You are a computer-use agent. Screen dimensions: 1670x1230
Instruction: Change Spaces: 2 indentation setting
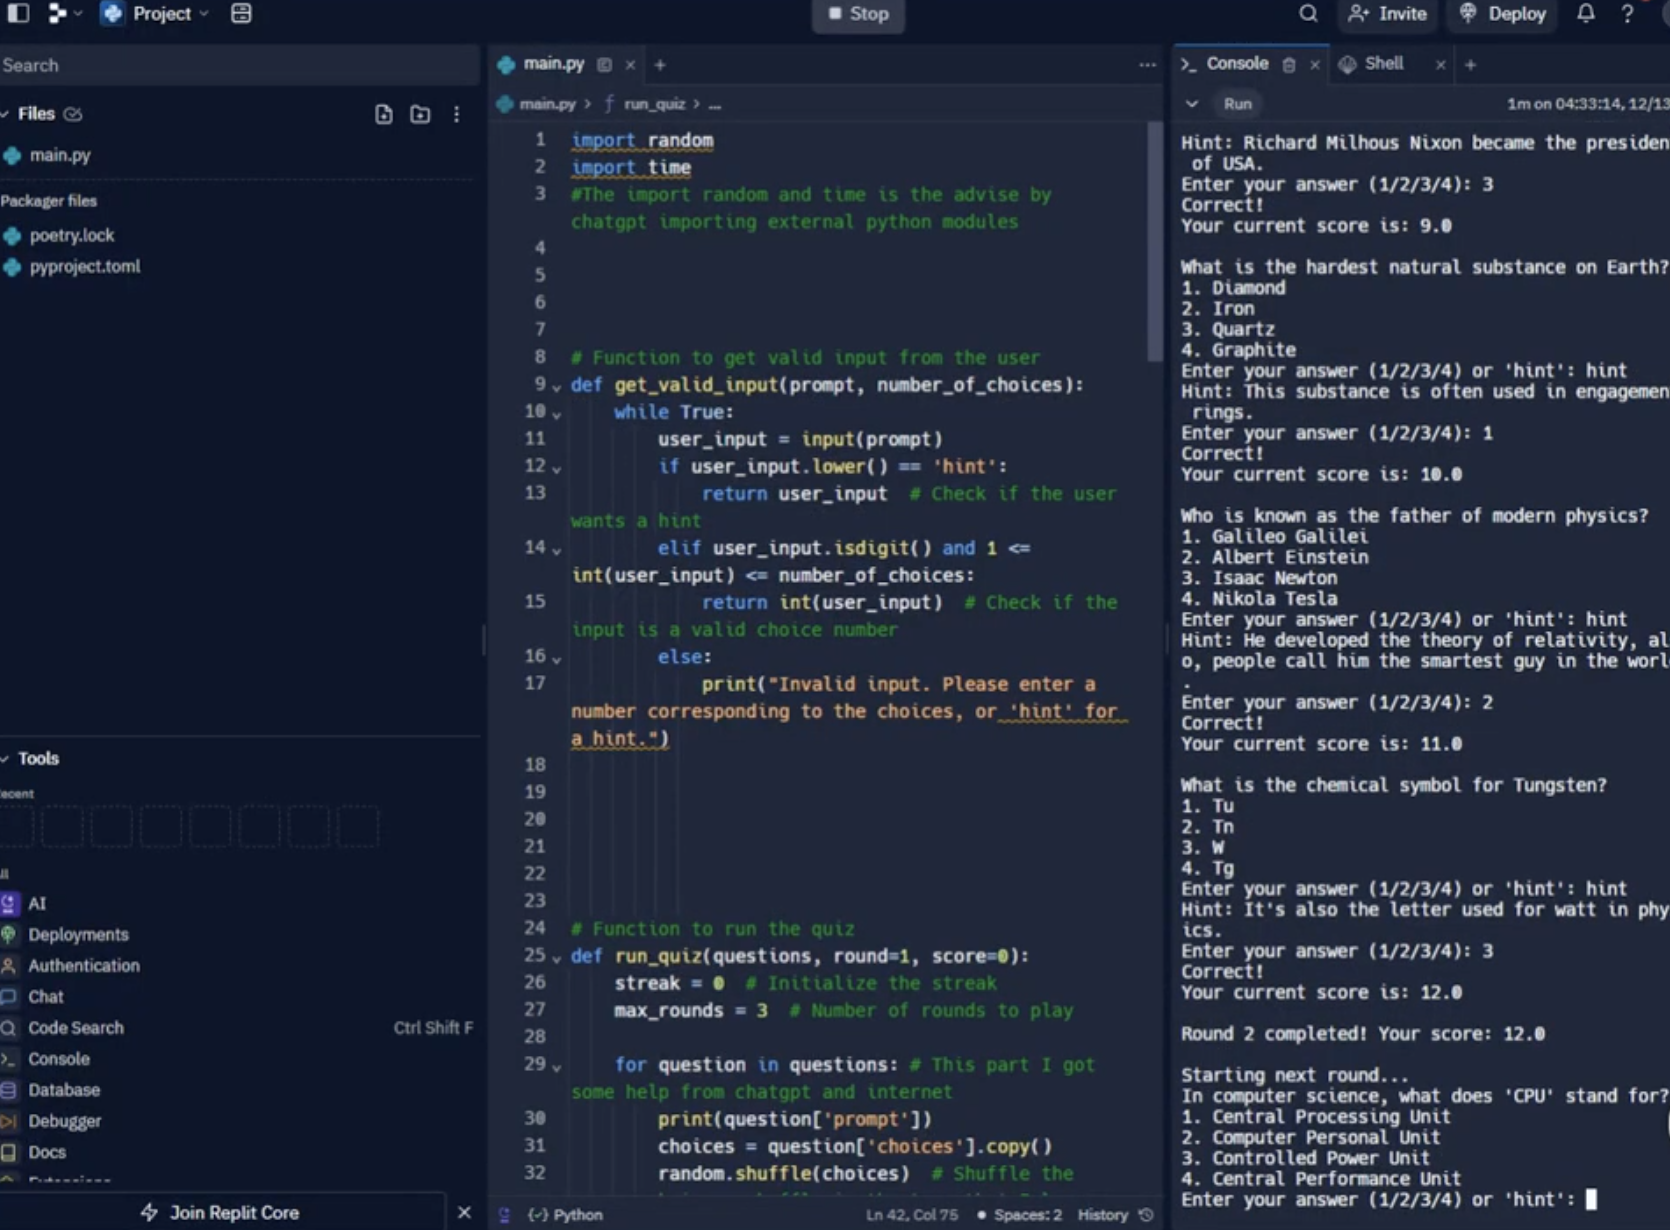click(x=1019, y=1214)
